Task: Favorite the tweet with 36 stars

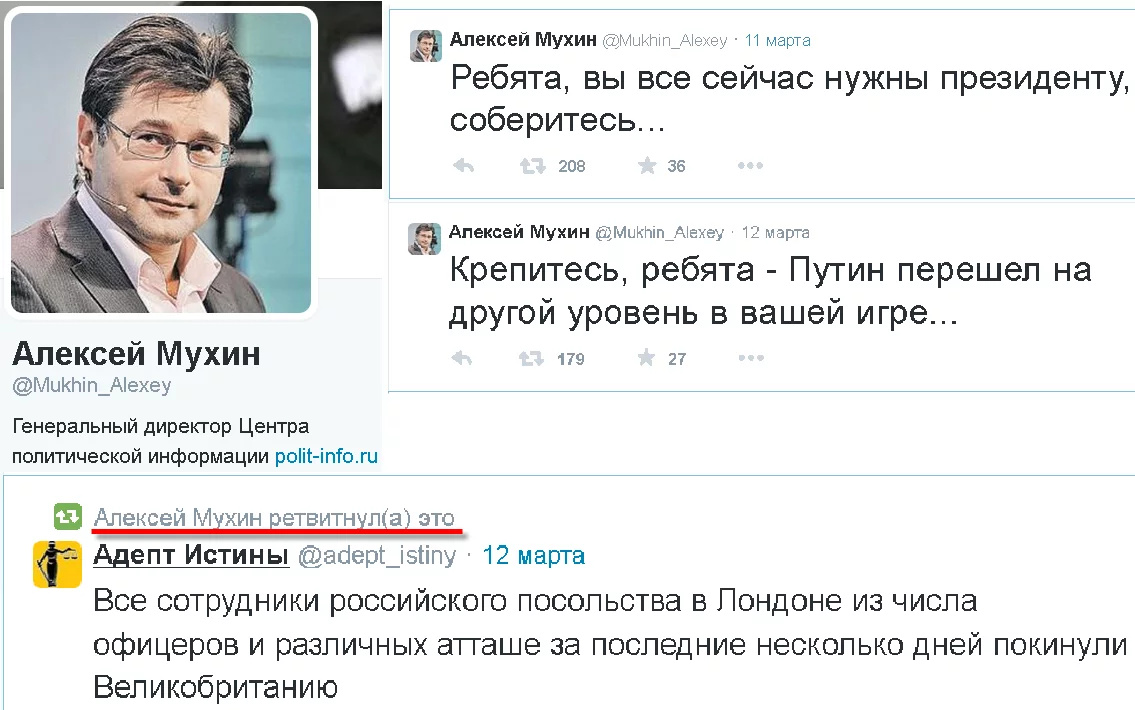Action: click(x=646, y=166)
